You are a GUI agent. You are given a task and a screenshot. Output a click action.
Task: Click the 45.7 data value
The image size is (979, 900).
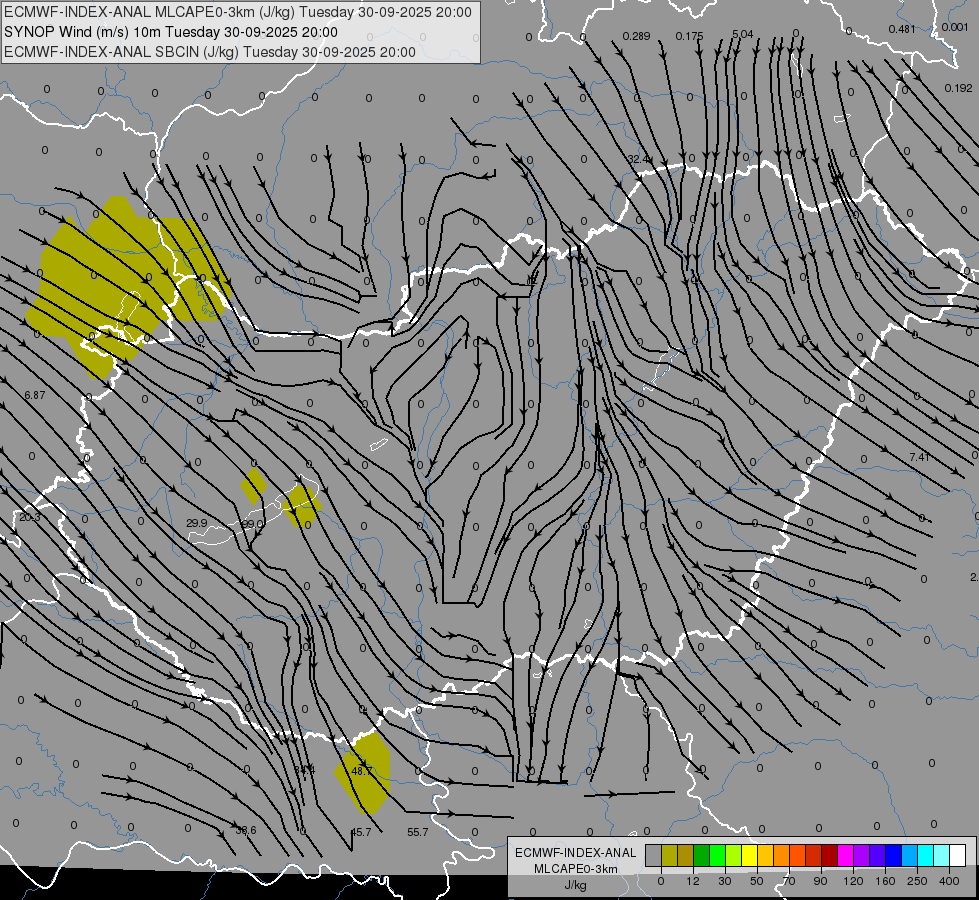[x=361, y=832]
